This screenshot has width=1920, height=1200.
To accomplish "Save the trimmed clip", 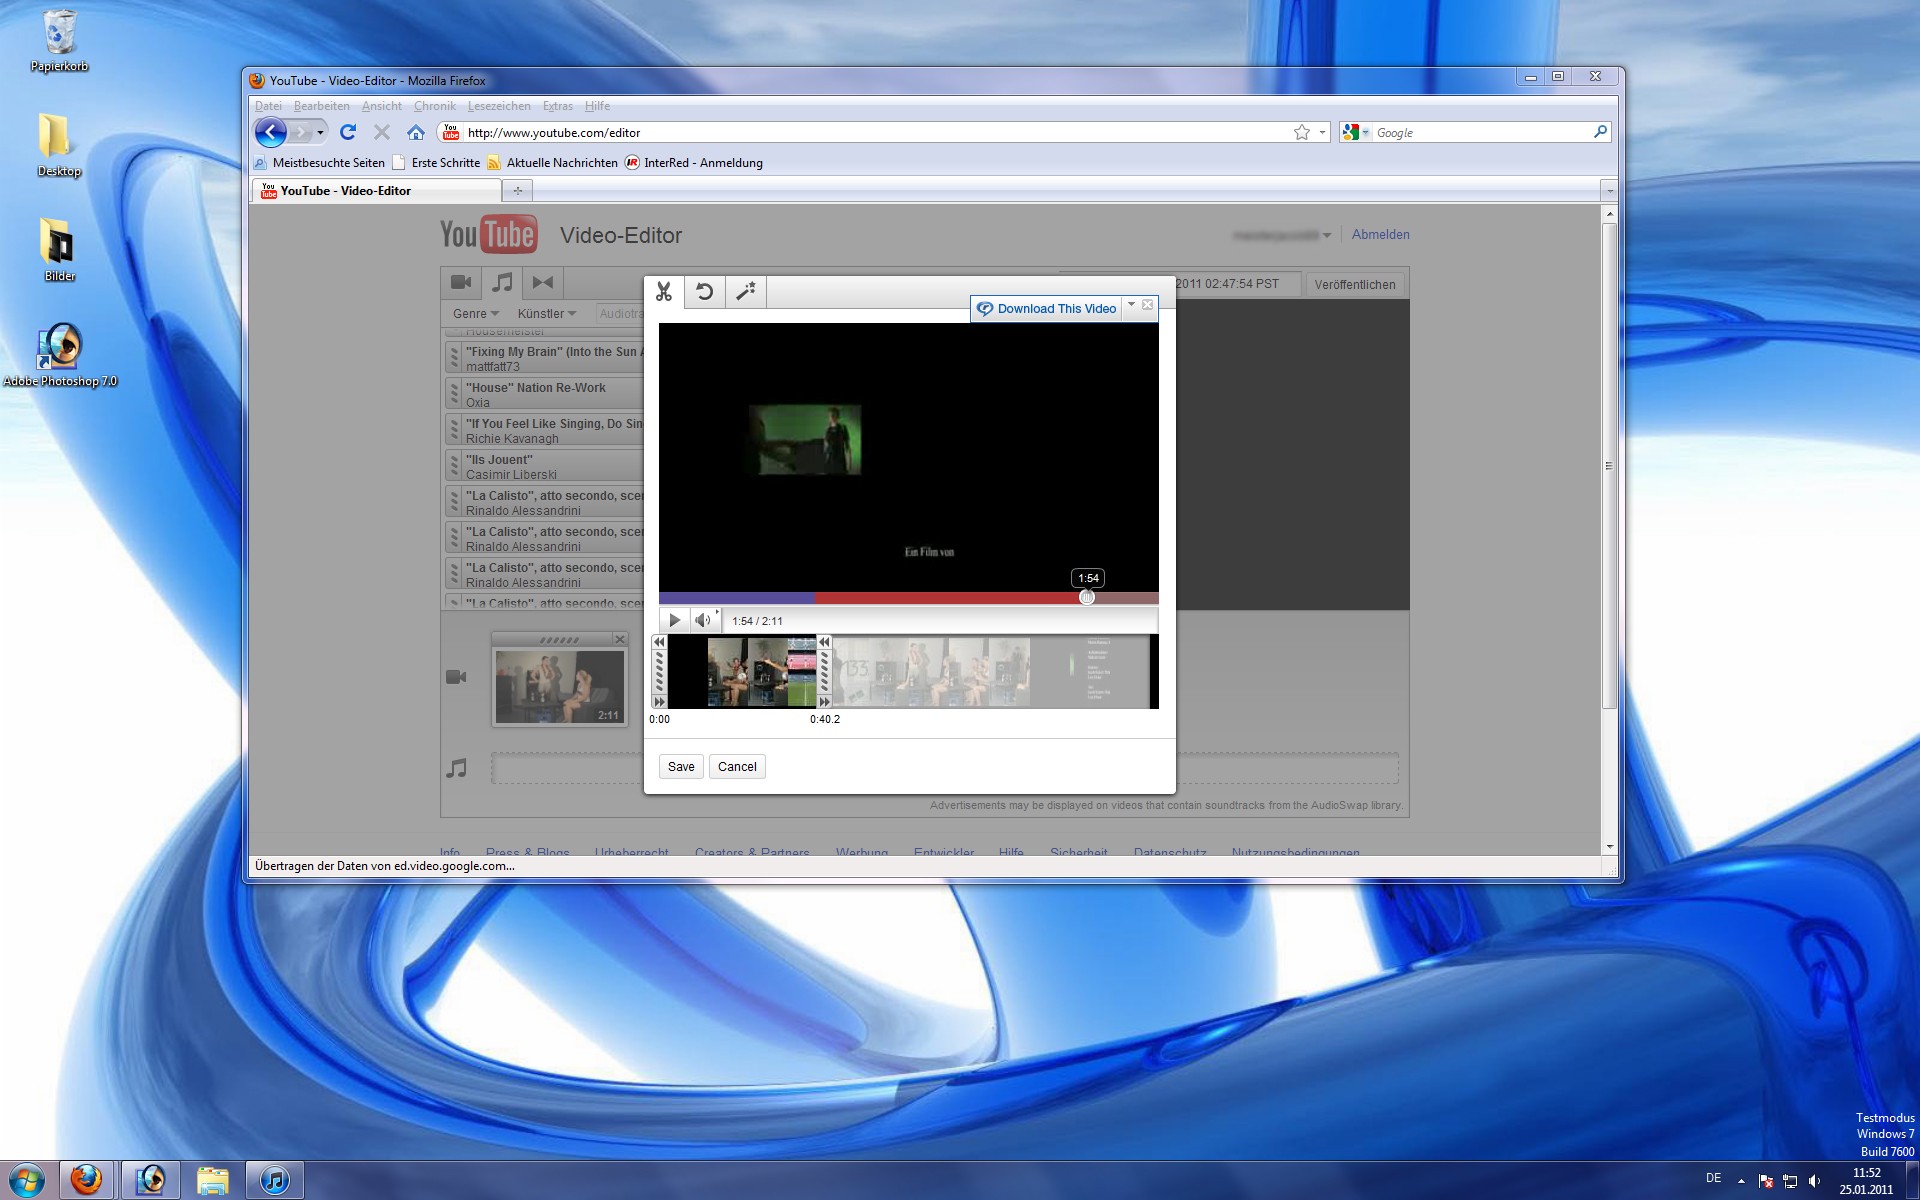I will point(681,767).
